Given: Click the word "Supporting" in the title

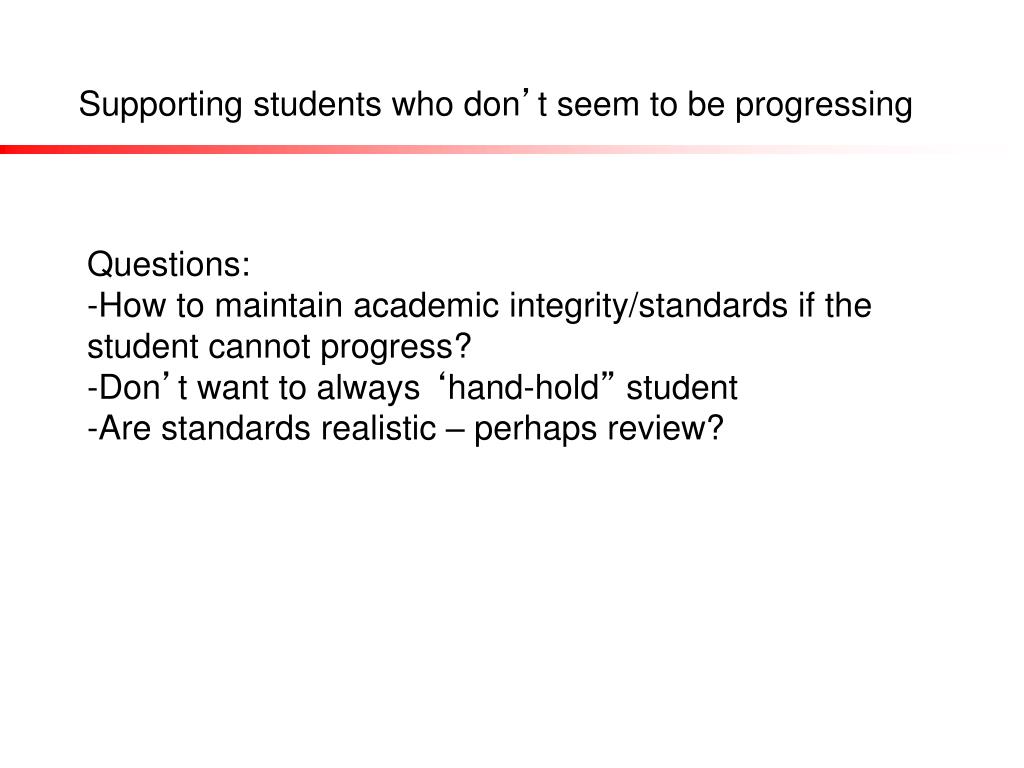Looking at the screenshot, I should pos(161,105).
